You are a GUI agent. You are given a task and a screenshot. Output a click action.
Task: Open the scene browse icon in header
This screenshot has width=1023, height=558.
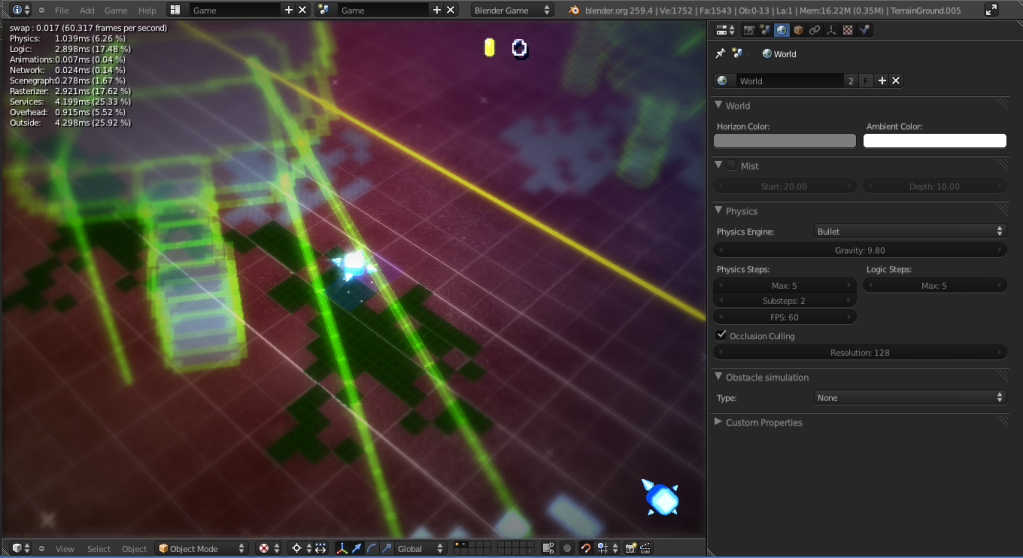coord(324,10)
